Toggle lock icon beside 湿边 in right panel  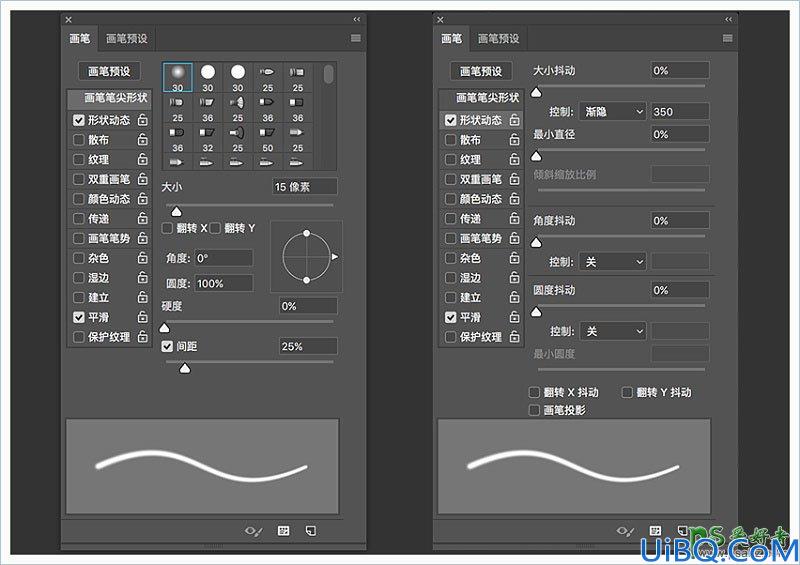click(x=514, y=278)
